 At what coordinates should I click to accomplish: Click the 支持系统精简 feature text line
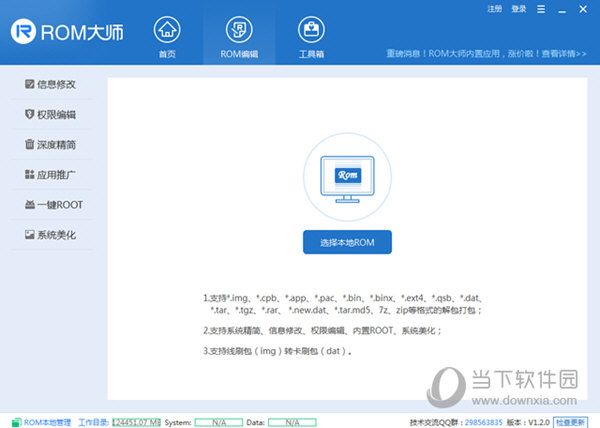(322, 330)
